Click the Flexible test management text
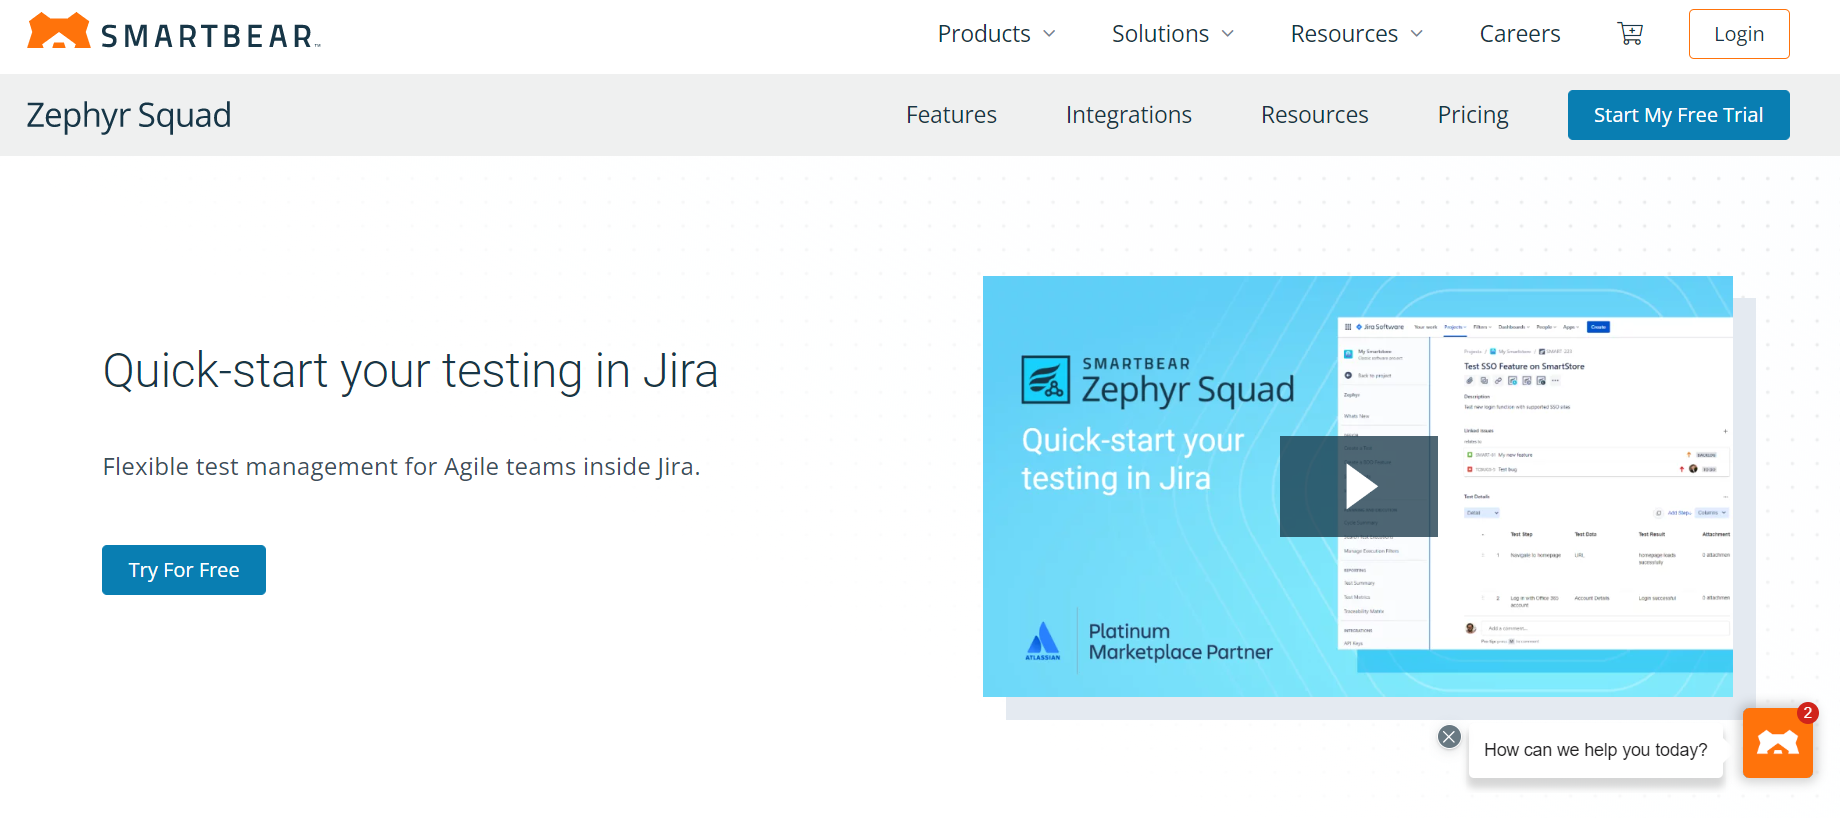The height and width of the screenshot is (818, 1840). coord(402,467)
